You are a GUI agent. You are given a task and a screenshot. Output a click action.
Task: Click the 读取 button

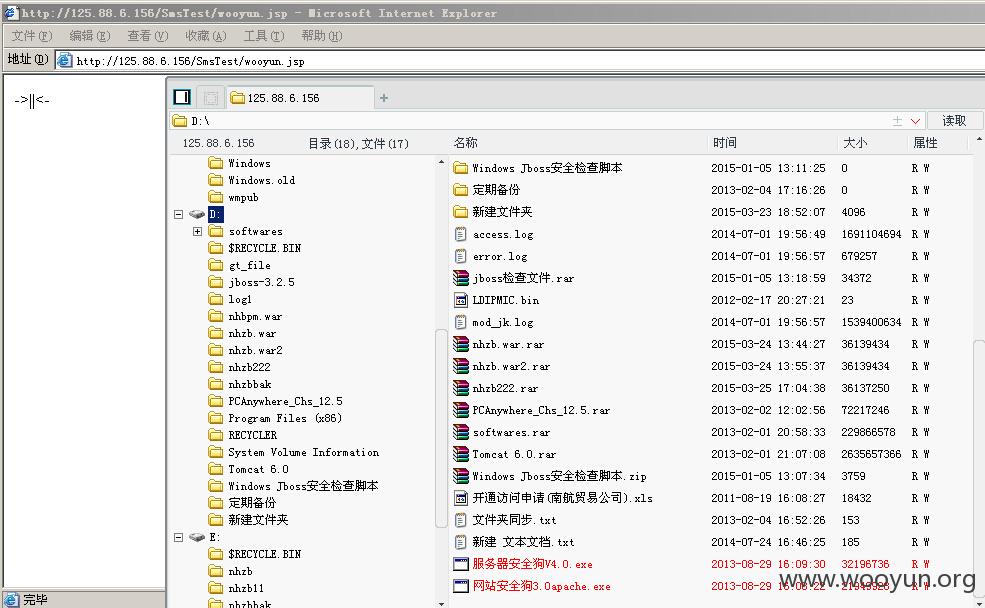(954, 121)
